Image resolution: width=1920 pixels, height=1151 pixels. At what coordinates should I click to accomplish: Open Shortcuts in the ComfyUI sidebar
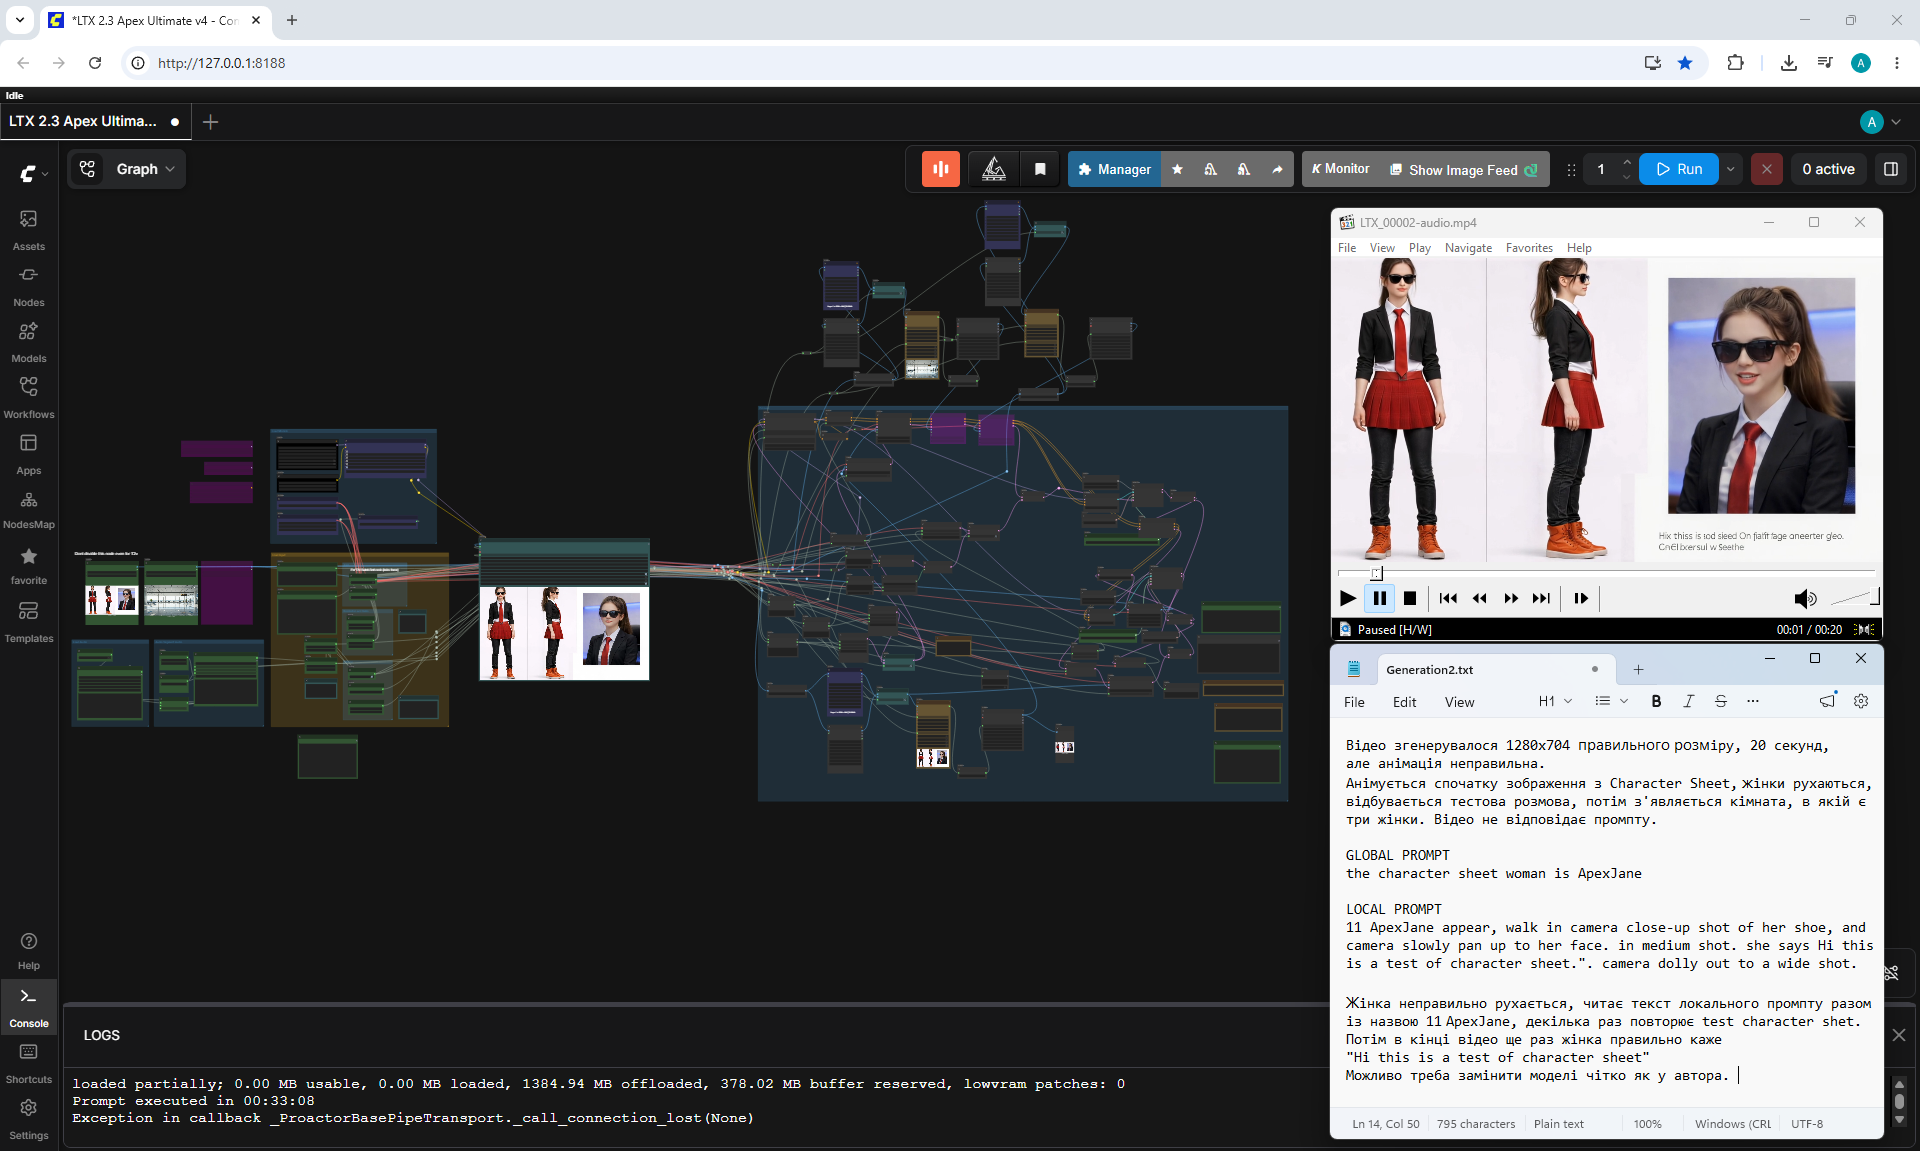pyautogui.click(x=29, y=1063)
